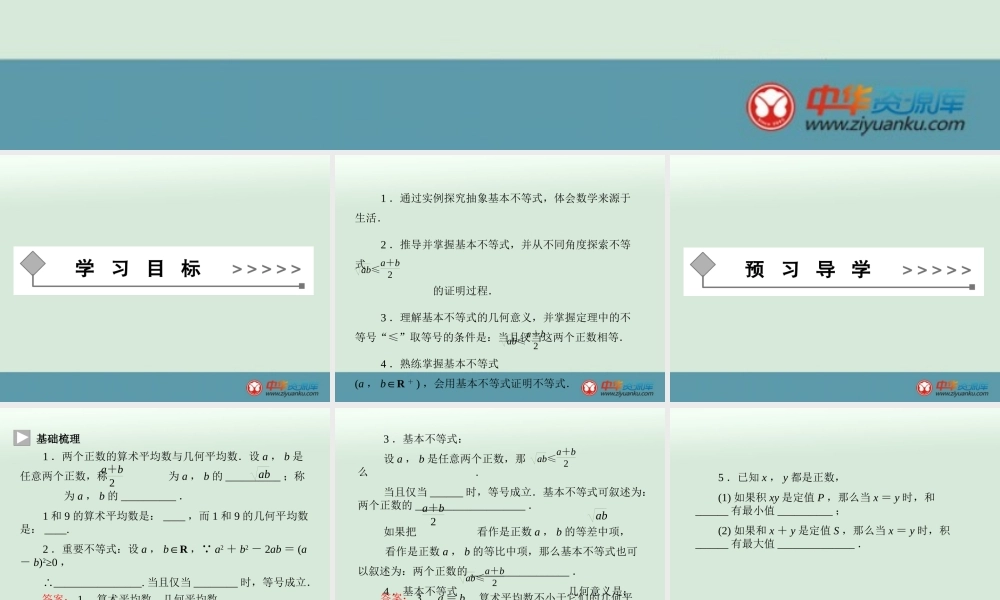
Task: Click the line '2．重要不等式：设a，b∈R'
Action: click(x=175, y=549)
